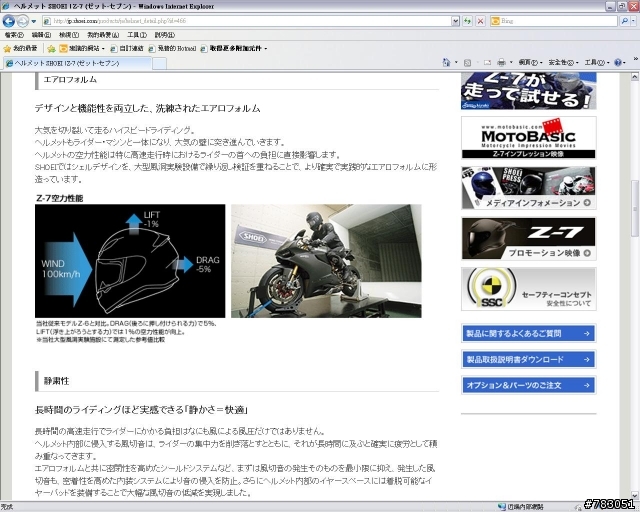Click the 我的最愛 favorites star button
Screen dimensions: 640x512
click(x=20, y=49)
